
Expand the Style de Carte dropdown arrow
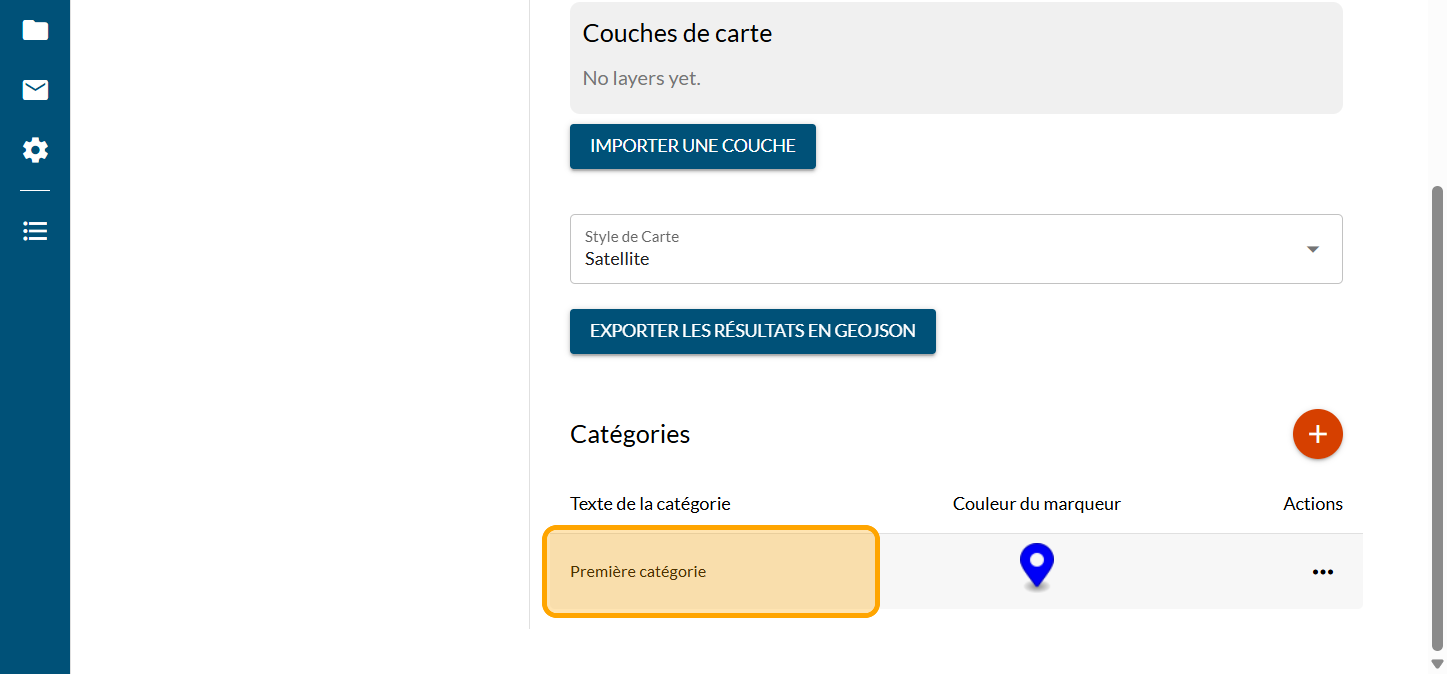click(1313, 249)
